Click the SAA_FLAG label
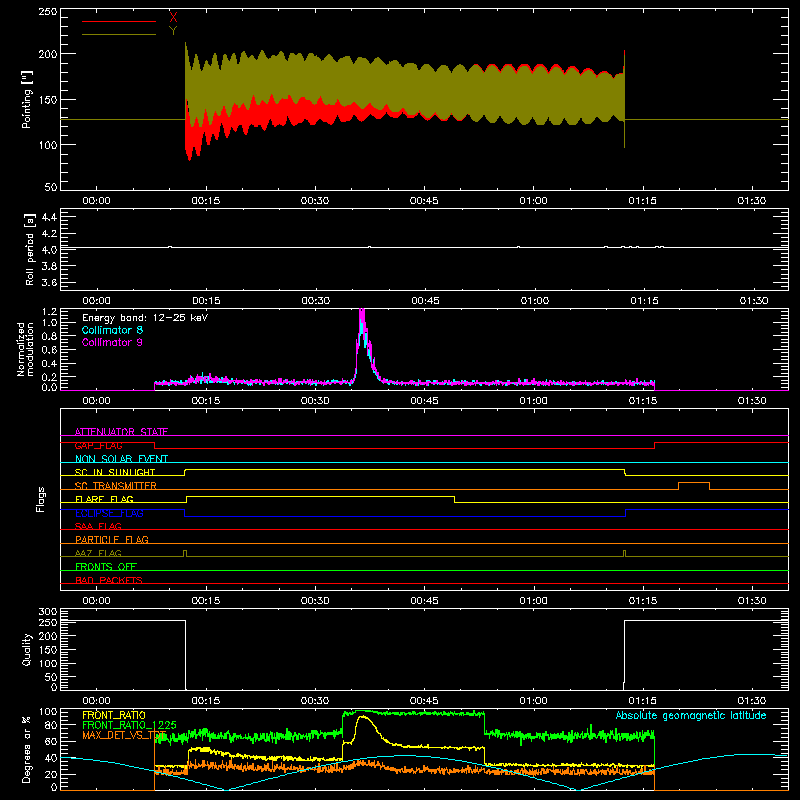This screenshot has width=800, height=800. pyautogui.click(x=98, y=526)
